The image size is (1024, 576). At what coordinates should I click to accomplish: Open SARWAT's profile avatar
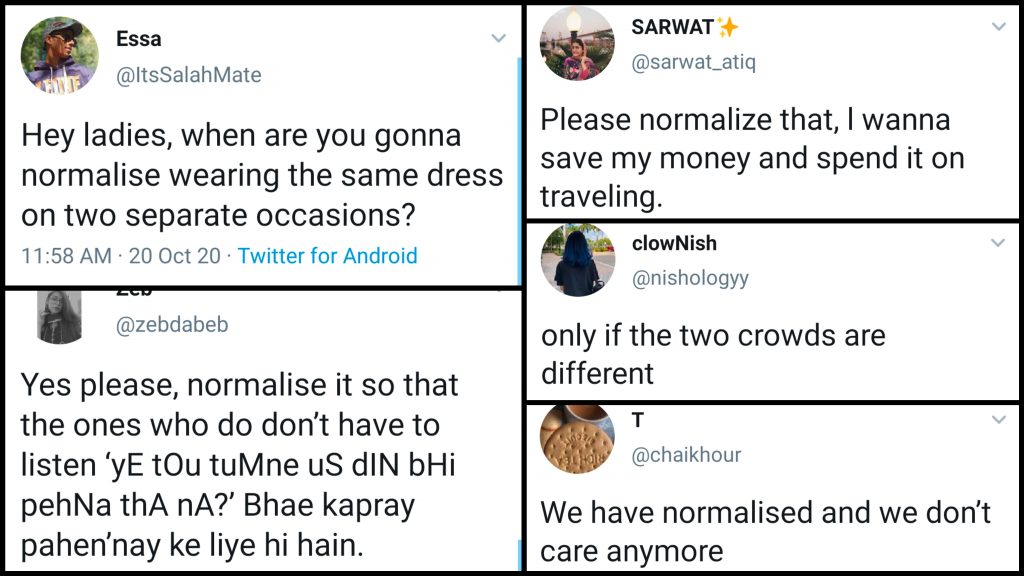click(577, 43)
